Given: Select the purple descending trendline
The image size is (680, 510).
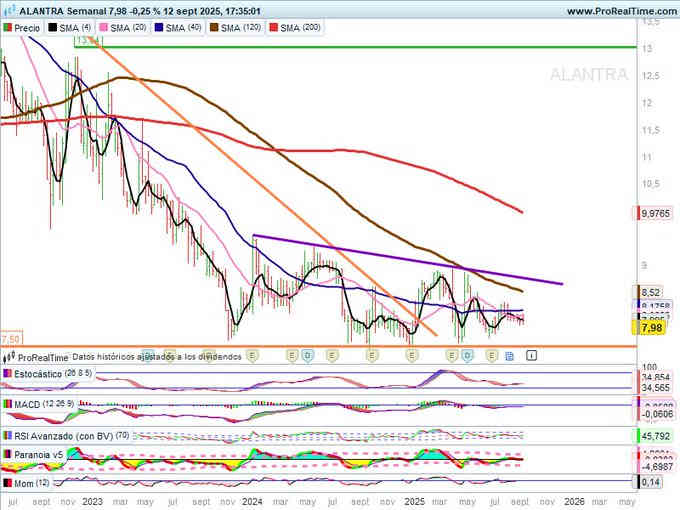Looking at the screenshot, I should tap(408, 259).
